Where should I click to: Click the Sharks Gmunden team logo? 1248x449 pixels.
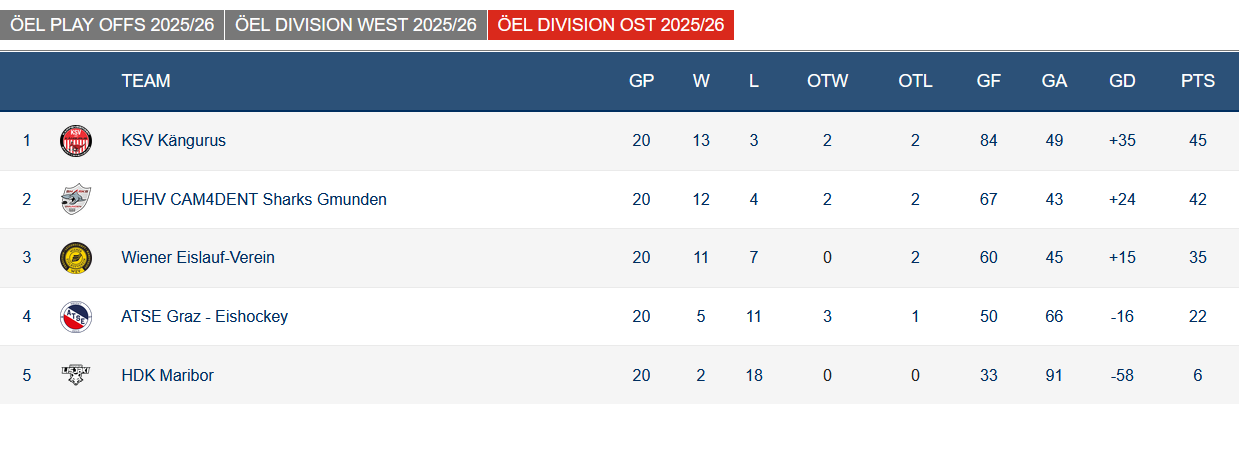76,199
